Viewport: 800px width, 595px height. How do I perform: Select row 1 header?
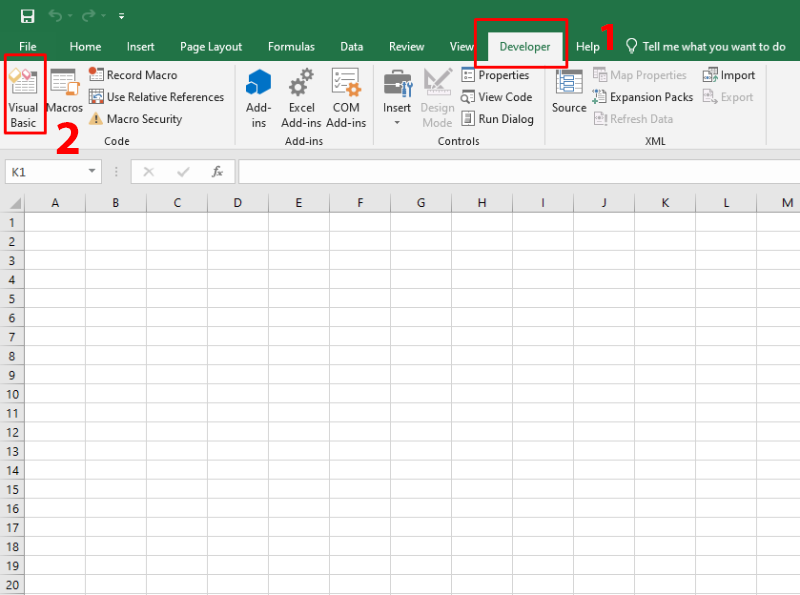12,222
